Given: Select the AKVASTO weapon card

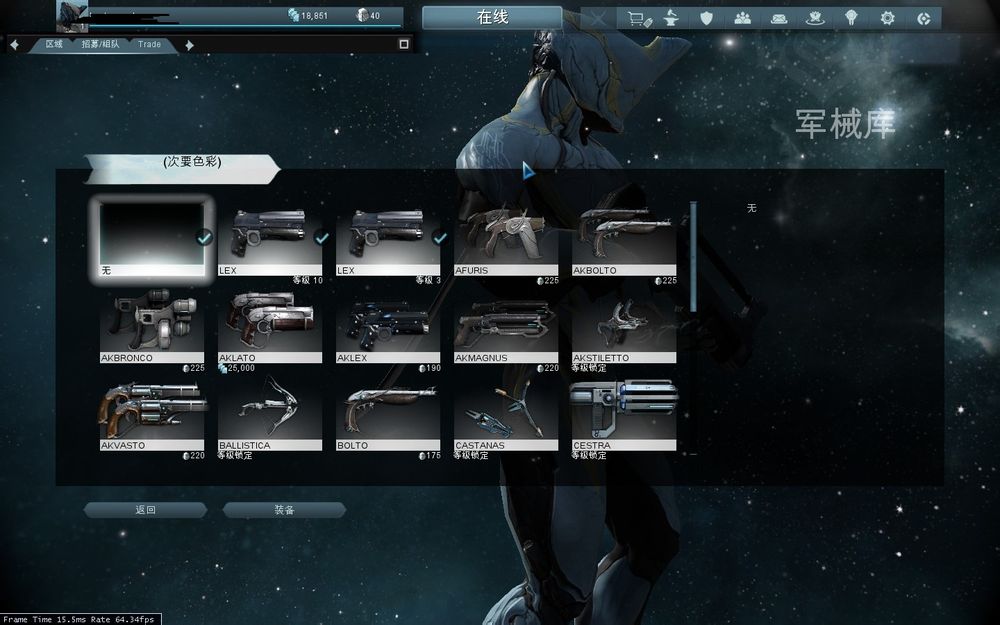Looking at the screenshot, I should (152, 415).
